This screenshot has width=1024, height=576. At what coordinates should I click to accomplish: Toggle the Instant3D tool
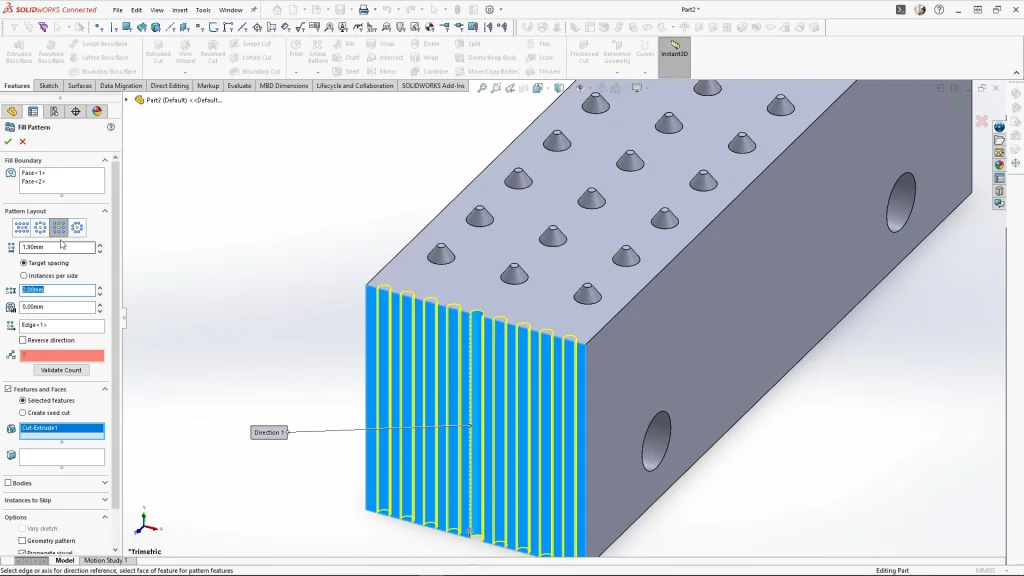click(x=674, y=50)
